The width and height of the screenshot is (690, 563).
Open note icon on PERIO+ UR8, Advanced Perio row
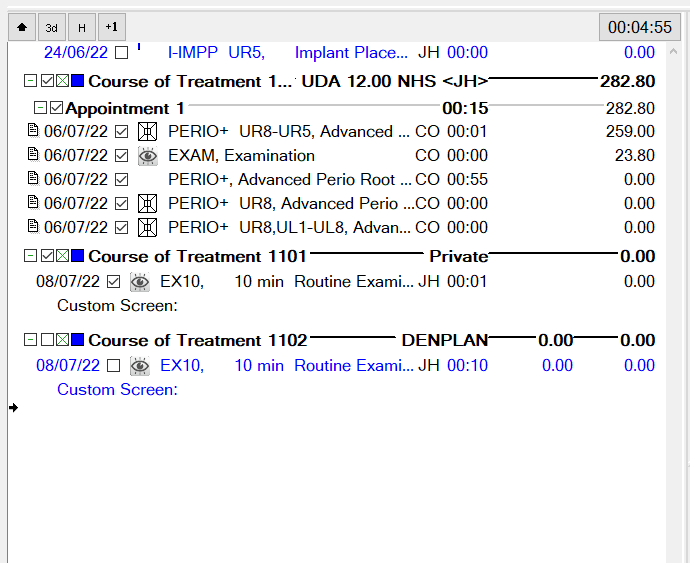coord(33,202)
